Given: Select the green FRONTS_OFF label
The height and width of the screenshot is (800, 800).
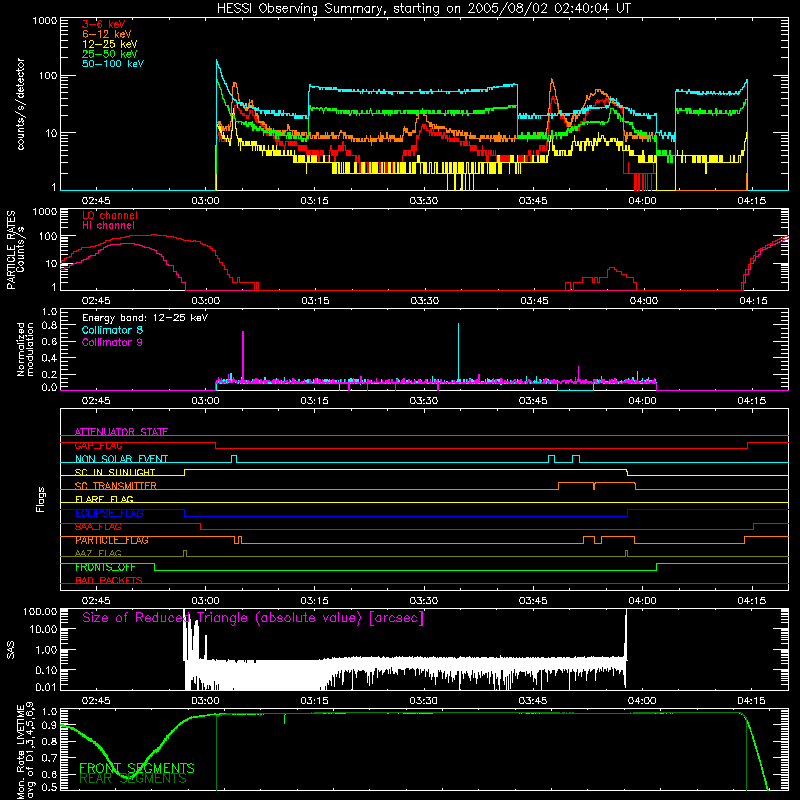Looking at the screenshot, I should (x=105, y=567).
